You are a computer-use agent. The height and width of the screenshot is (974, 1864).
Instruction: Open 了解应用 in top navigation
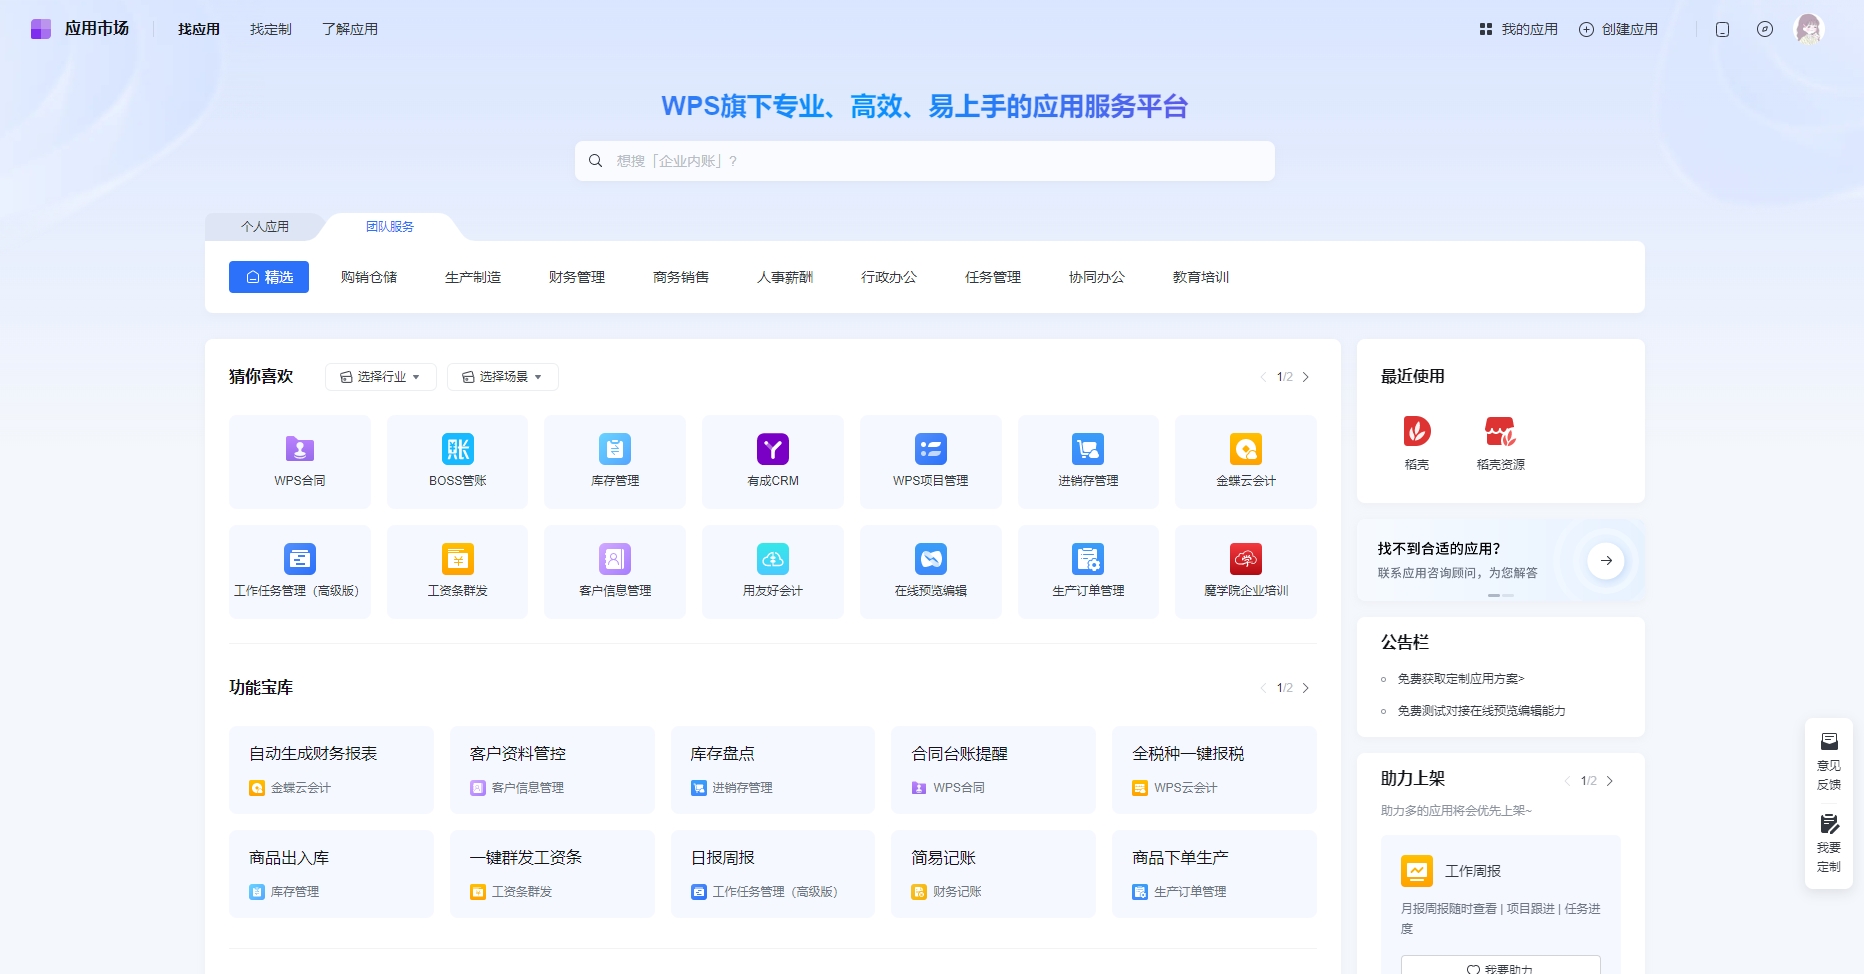tap(350, 29)
